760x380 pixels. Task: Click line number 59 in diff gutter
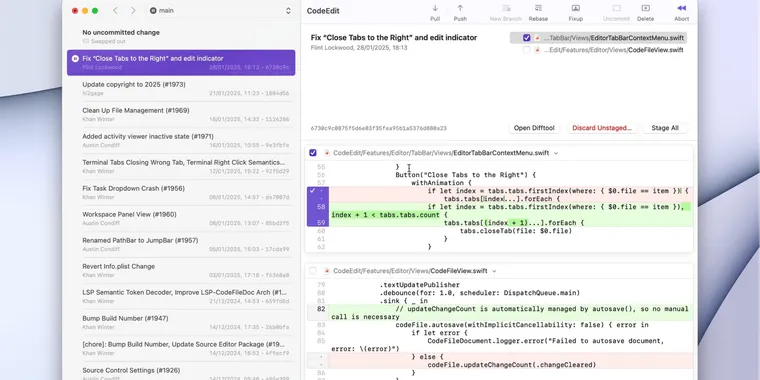point(321,223)
